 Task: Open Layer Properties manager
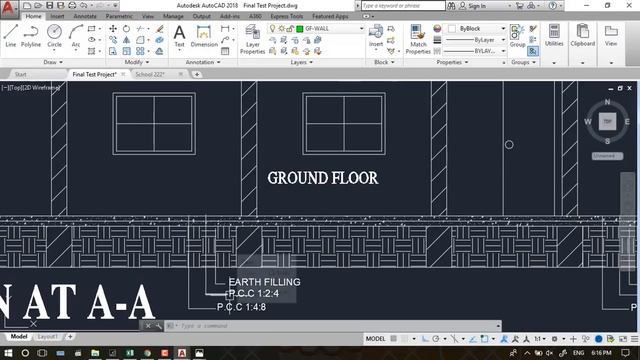pos(252,39)
